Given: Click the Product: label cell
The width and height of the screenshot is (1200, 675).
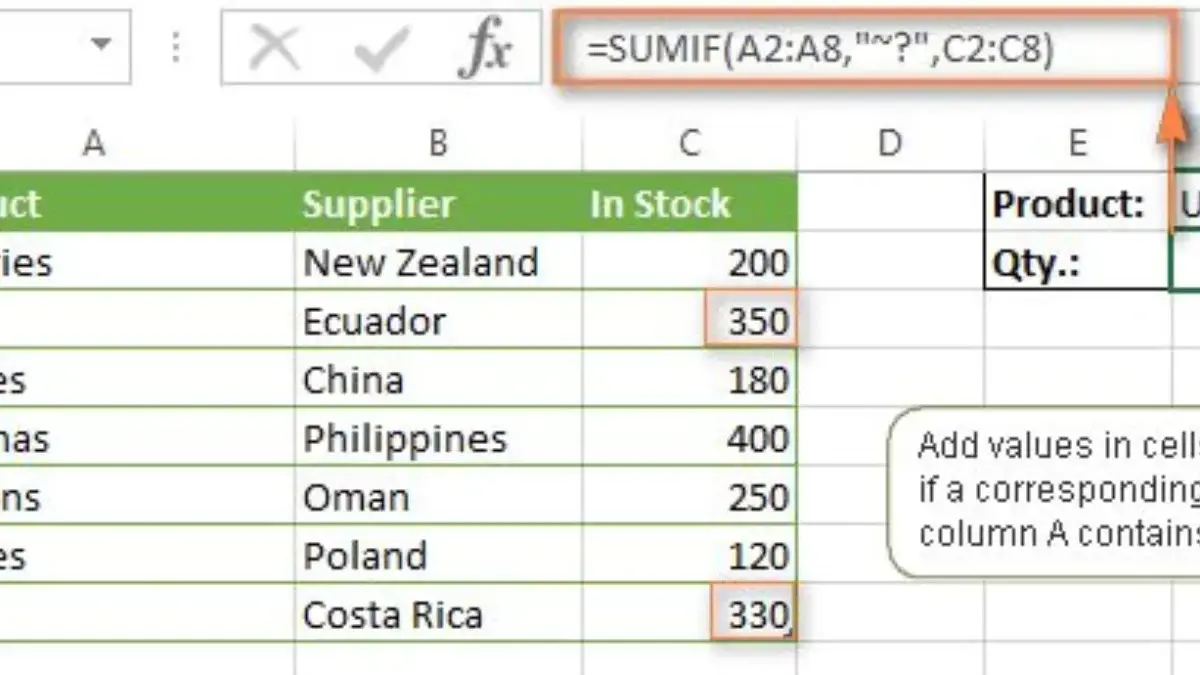Looking at the screenshot, I should tap(1077, 203).
